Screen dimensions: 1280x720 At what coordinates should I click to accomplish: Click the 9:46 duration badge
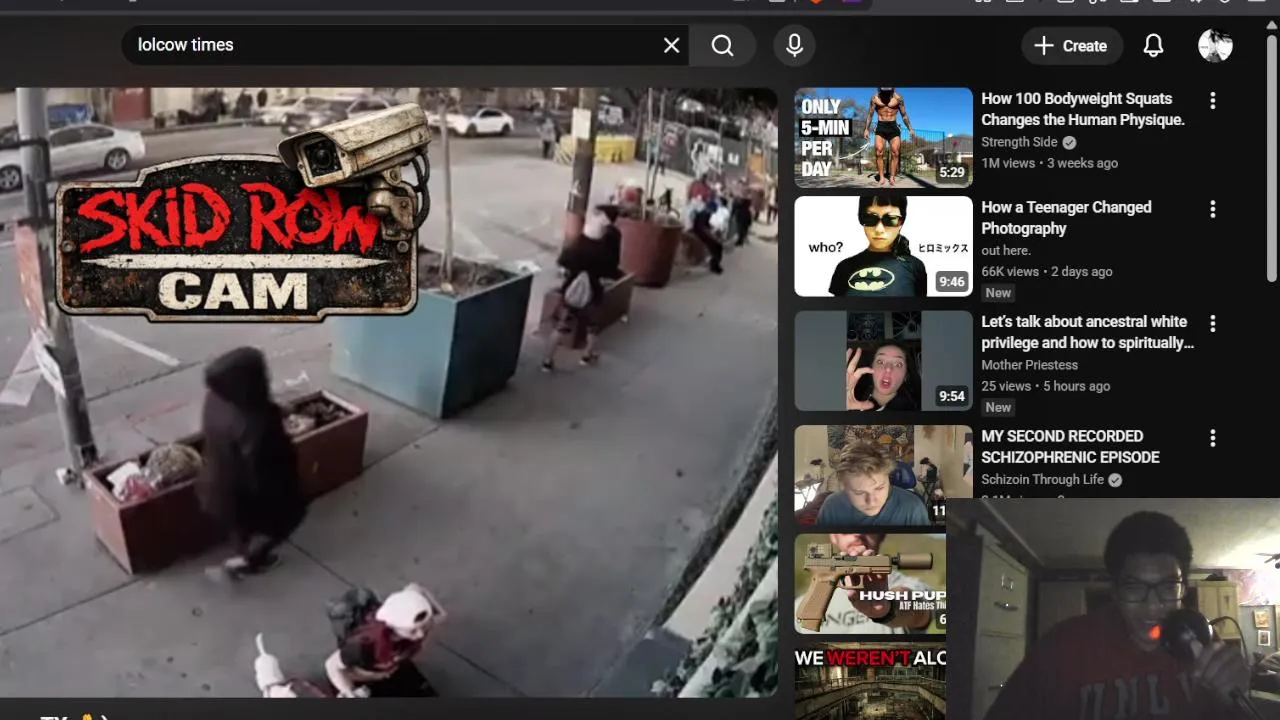pos(952,282)
